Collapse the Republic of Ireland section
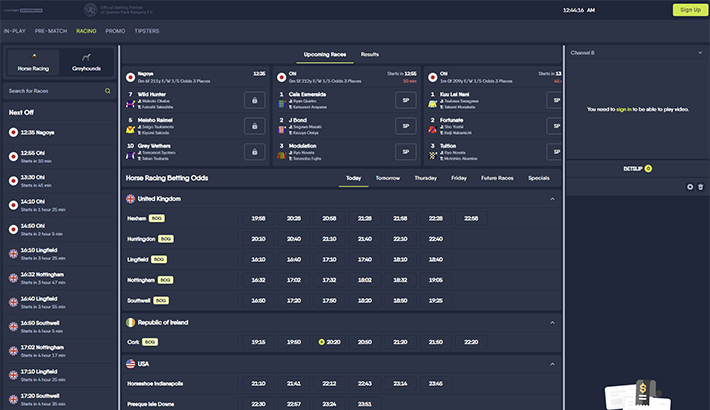Image resolution: width=710 pixels, height=410 pixels. pyautogui.click(x=552, y=323)
